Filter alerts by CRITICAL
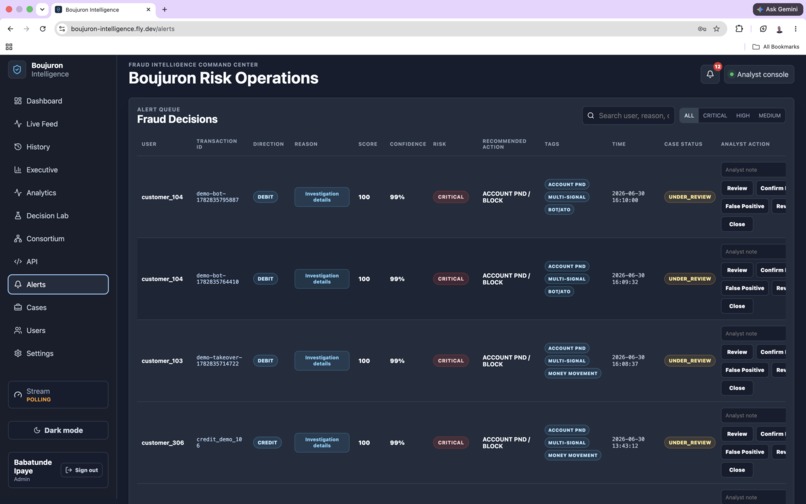 (x=715, y=116)
